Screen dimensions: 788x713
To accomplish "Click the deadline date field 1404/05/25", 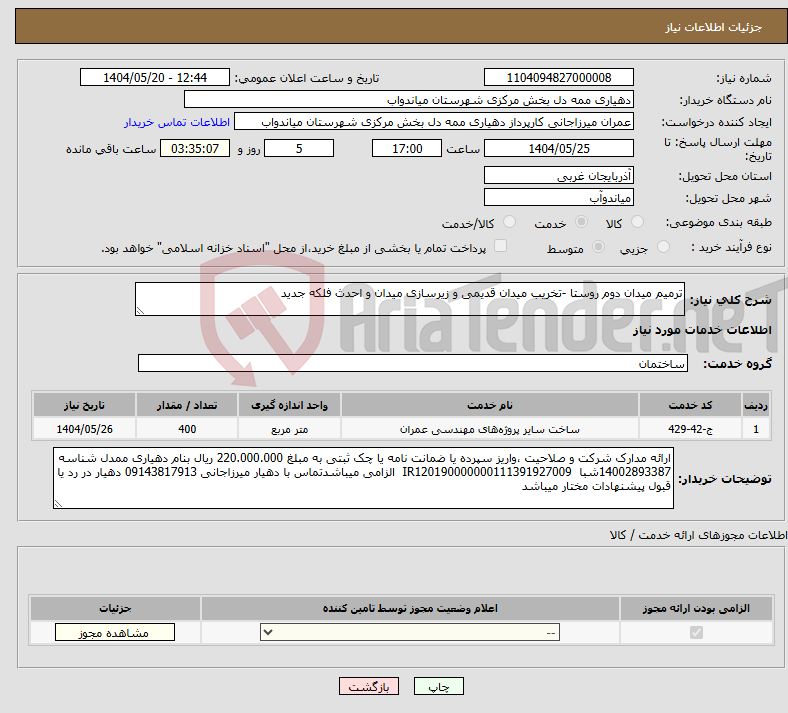I will point(558,148).
